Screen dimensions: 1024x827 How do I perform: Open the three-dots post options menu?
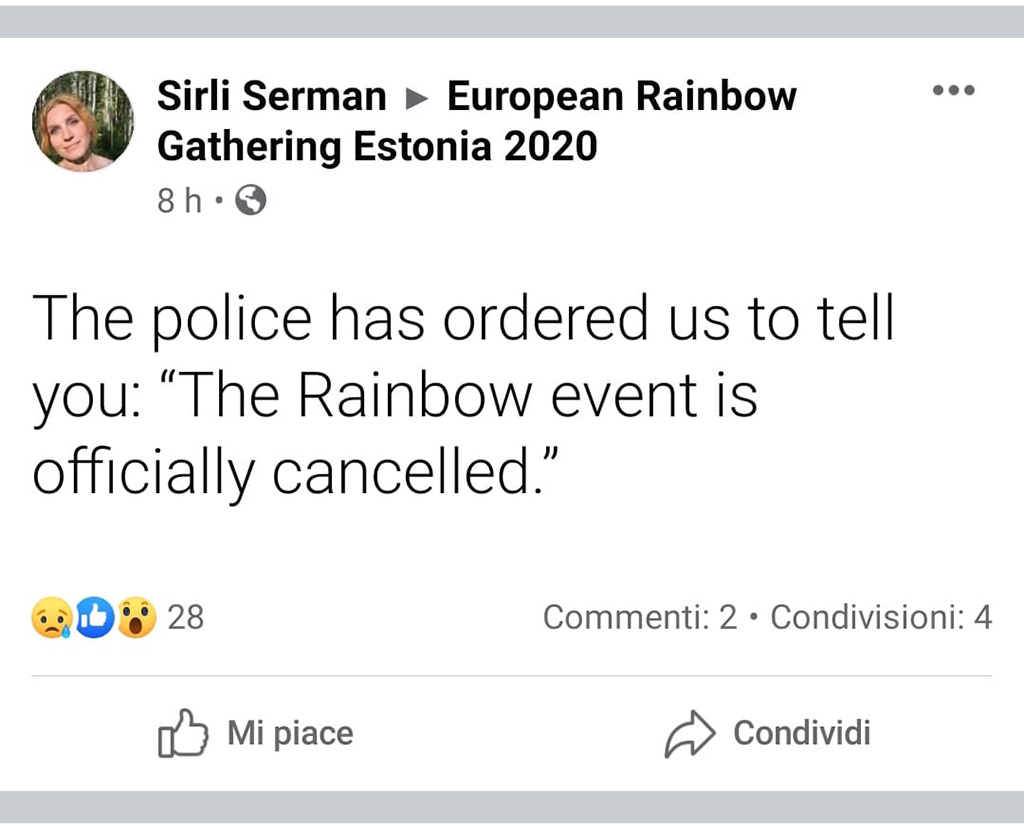point(952,91)
